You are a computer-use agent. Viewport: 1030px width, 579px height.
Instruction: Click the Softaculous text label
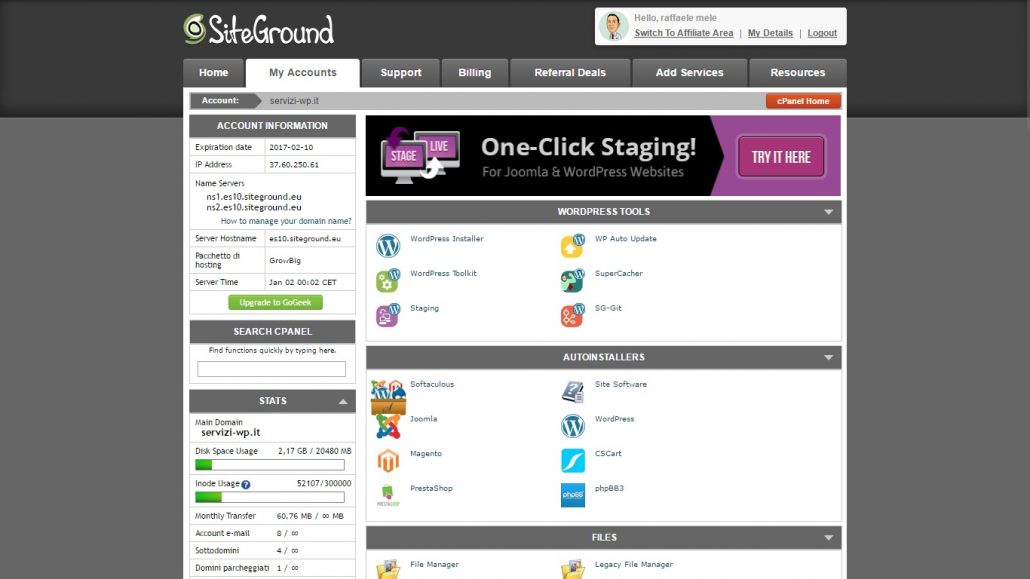(432, 384)
